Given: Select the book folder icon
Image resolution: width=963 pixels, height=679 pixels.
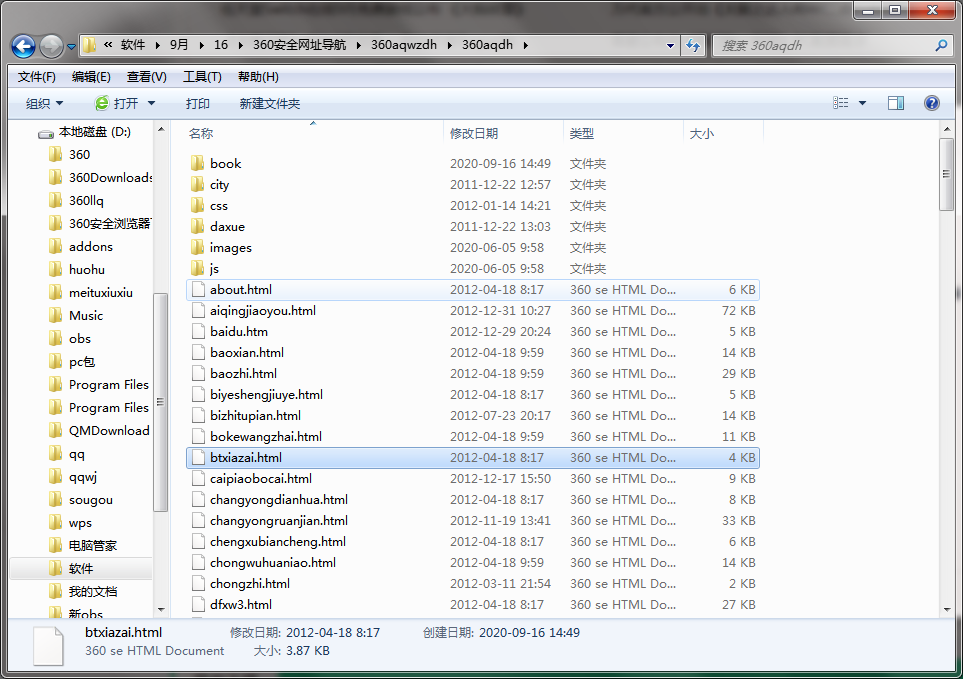Looking at the screenshot, I should [x=197, y=163].
